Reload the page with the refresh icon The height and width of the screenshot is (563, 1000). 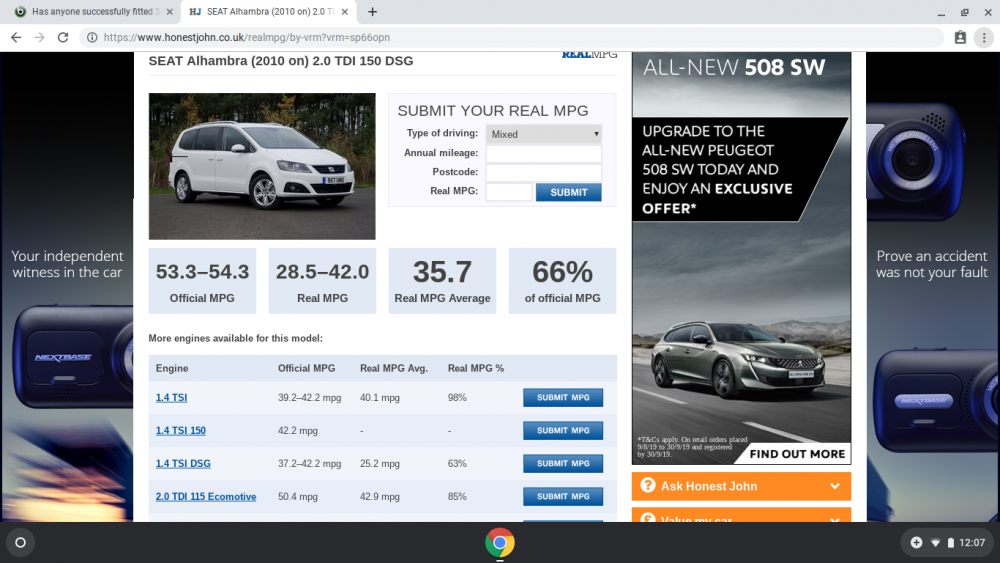(x=62, y=38)
